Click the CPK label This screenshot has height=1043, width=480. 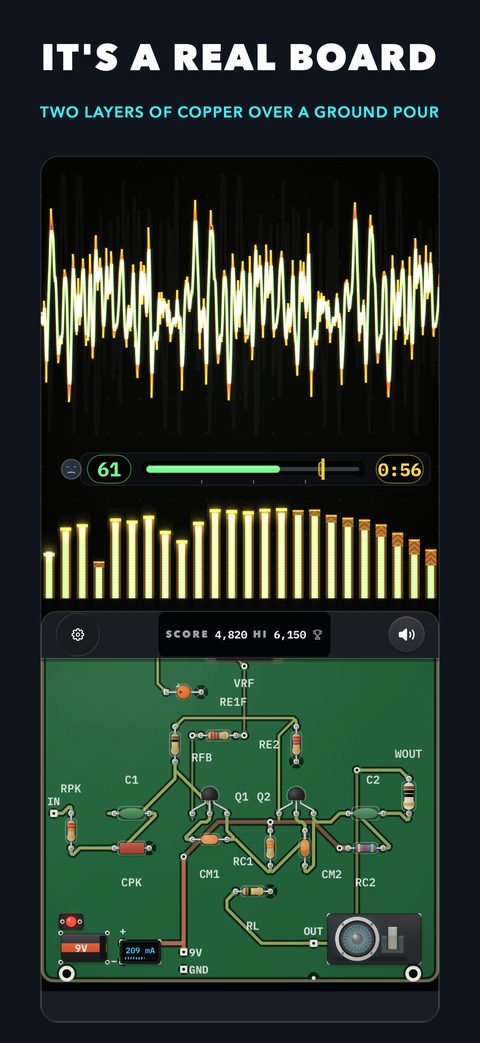[132, 883]
